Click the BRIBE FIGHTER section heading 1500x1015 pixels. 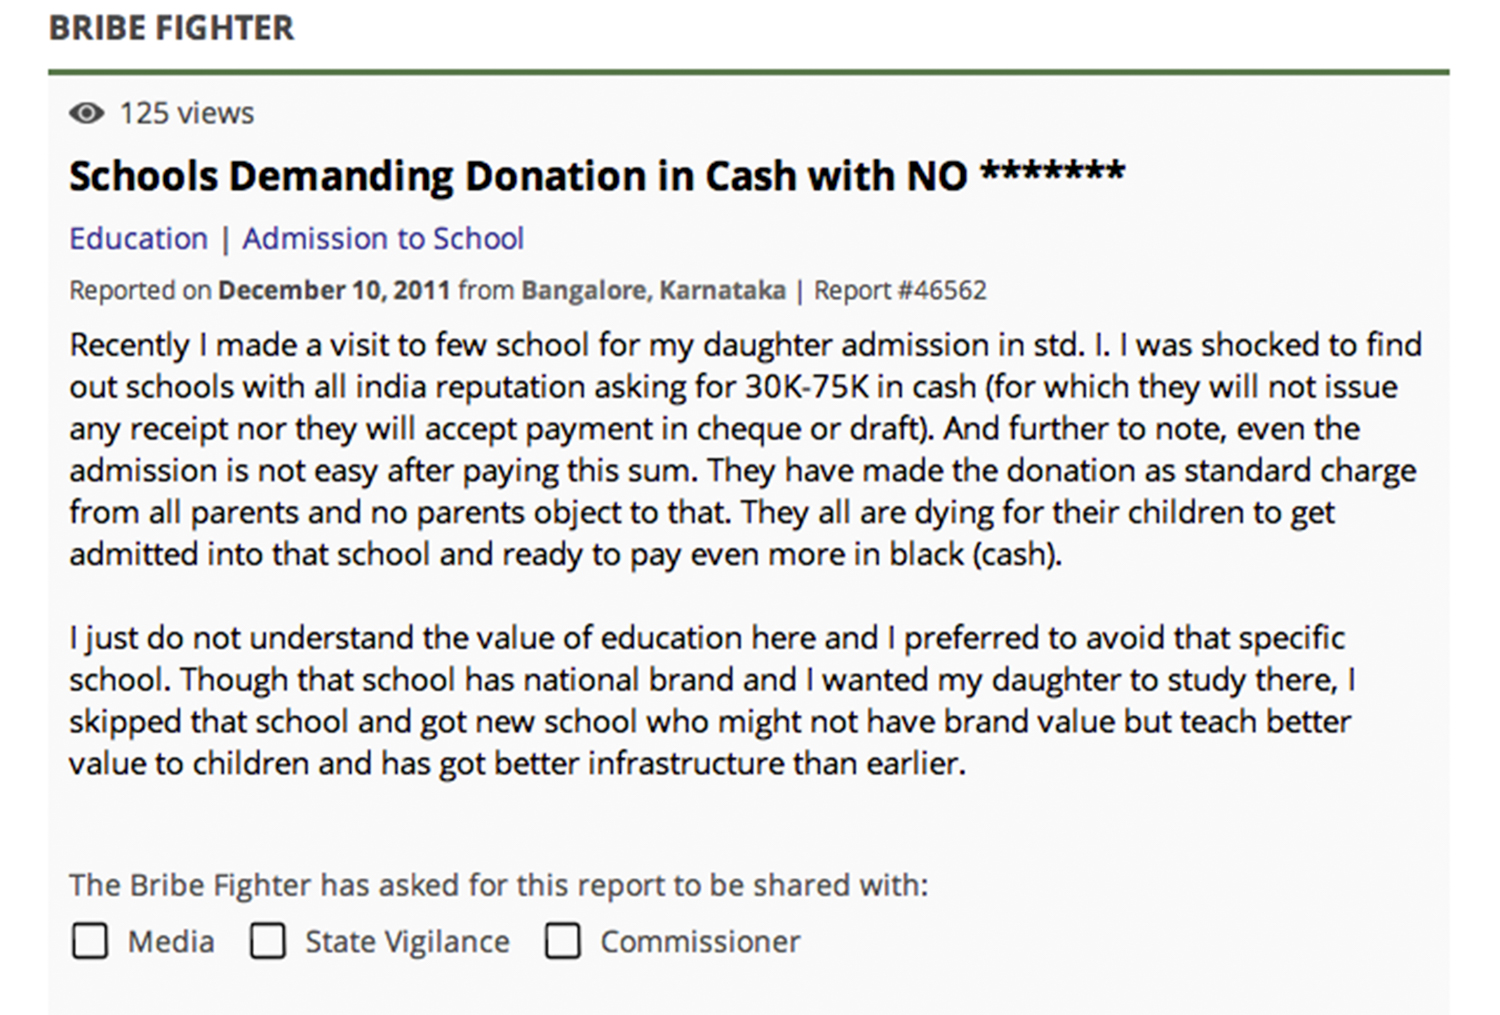pos(172,28)
